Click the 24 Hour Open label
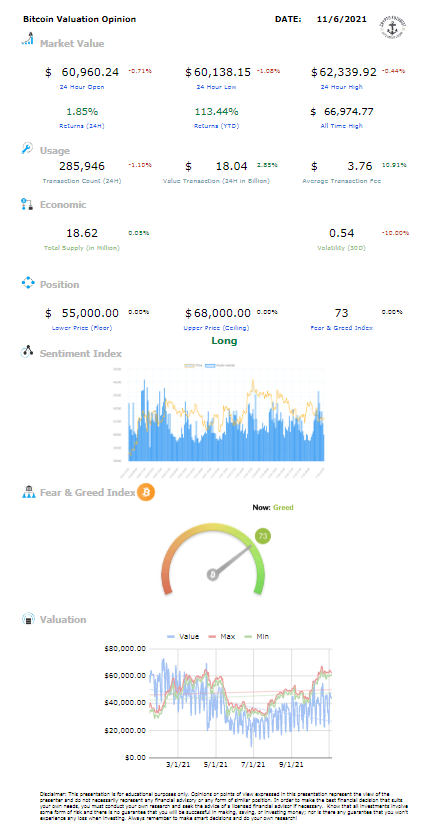Screen dimensions: 446x839 [x=82, y=87]
